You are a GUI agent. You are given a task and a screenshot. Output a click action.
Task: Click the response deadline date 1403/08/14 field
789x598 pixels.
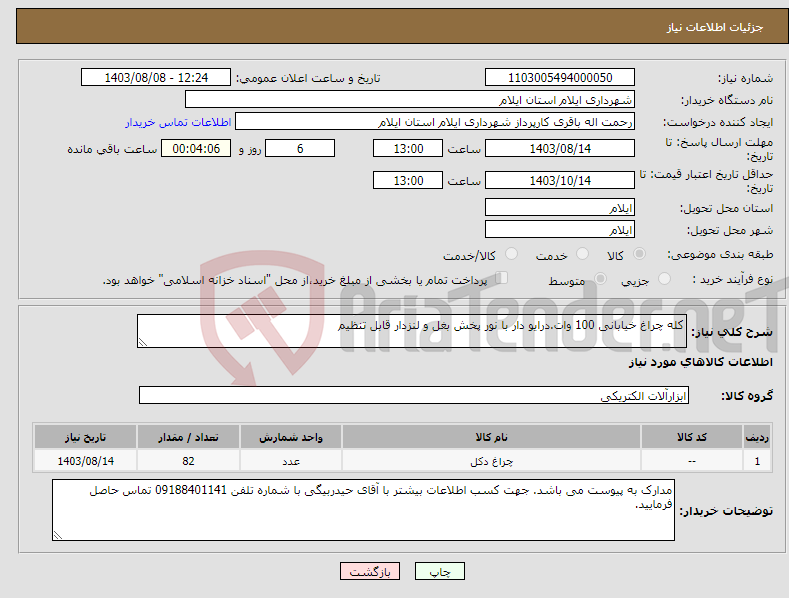560,148
